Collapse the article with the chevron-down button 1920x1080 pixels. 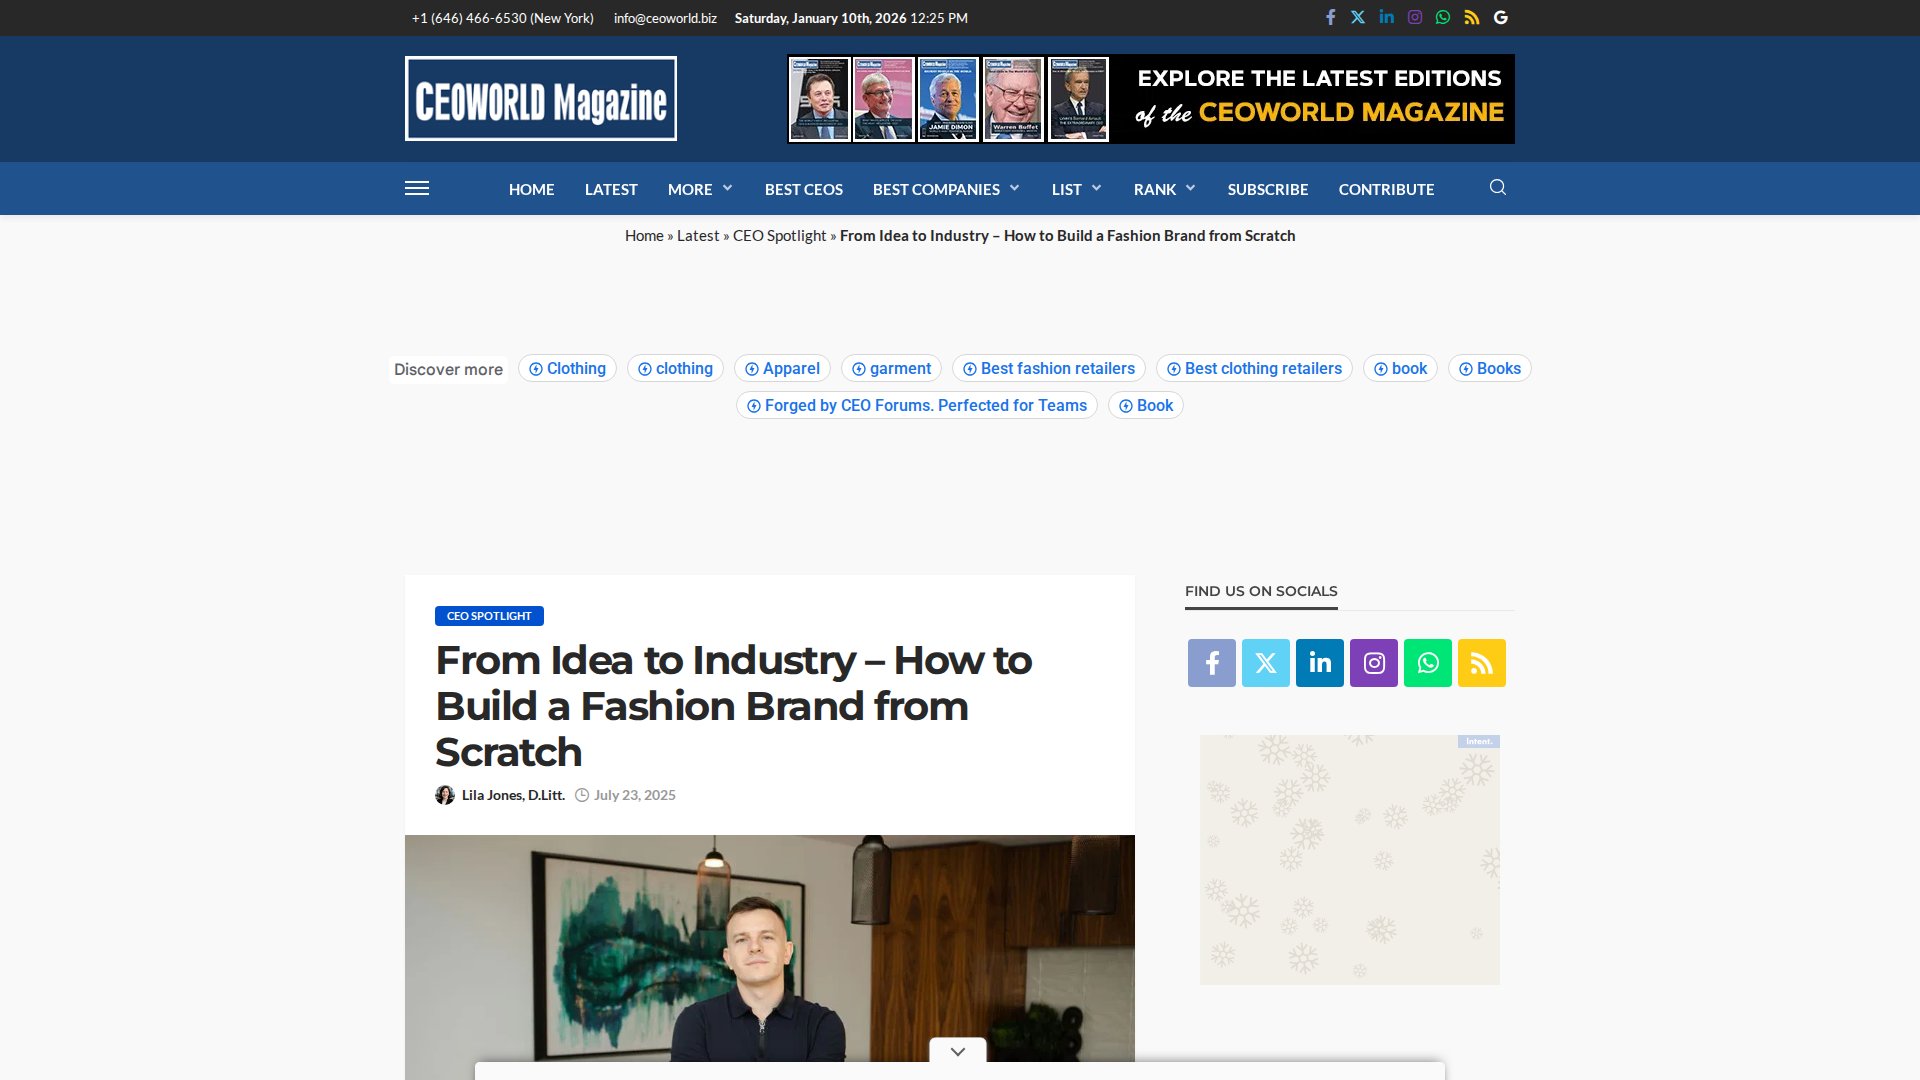[x=957, y=1050]
